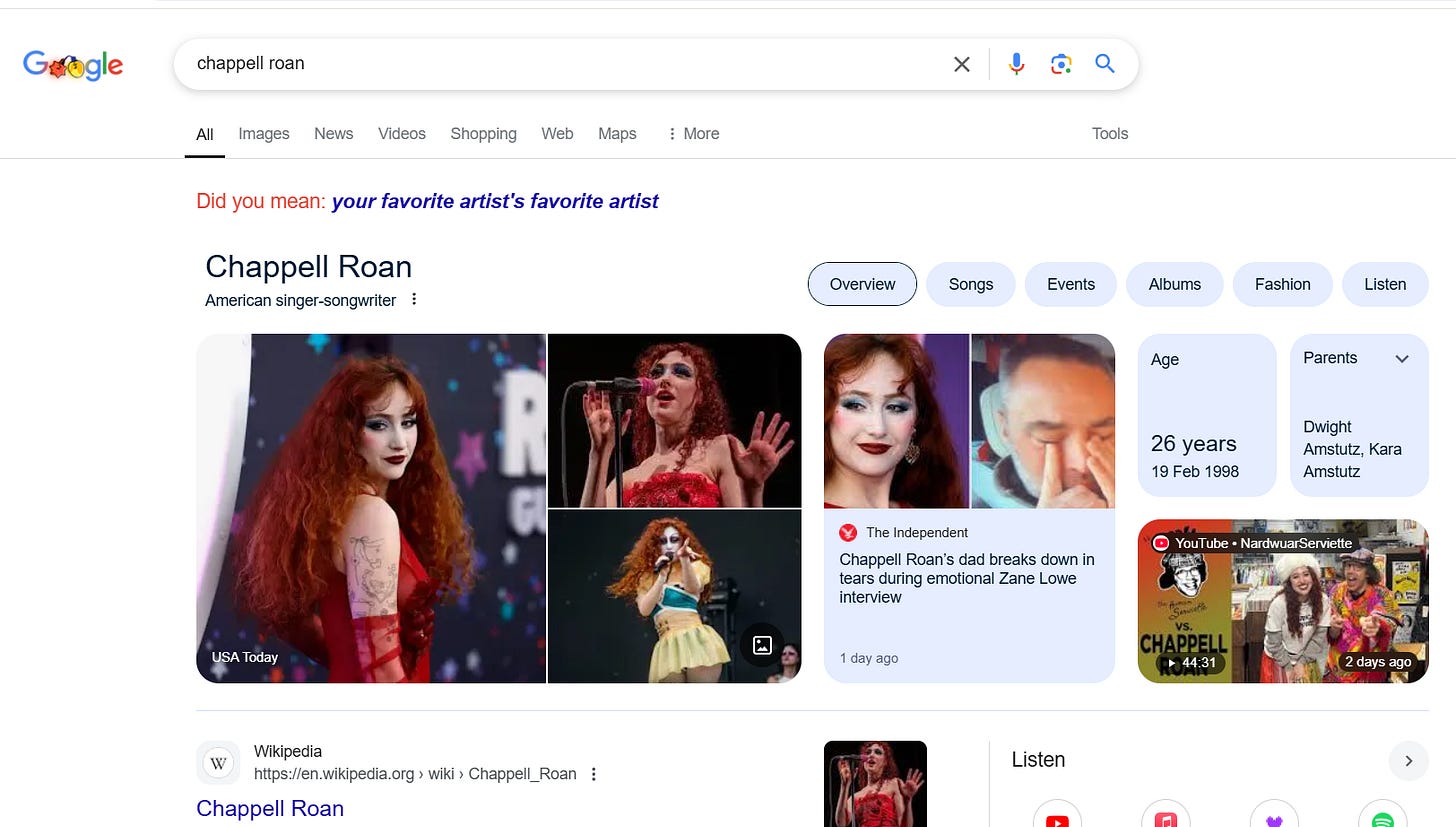Click the '1 day ago' timestamp
The width and height of the screenshot is (1456, 827).
coord(869,658)
